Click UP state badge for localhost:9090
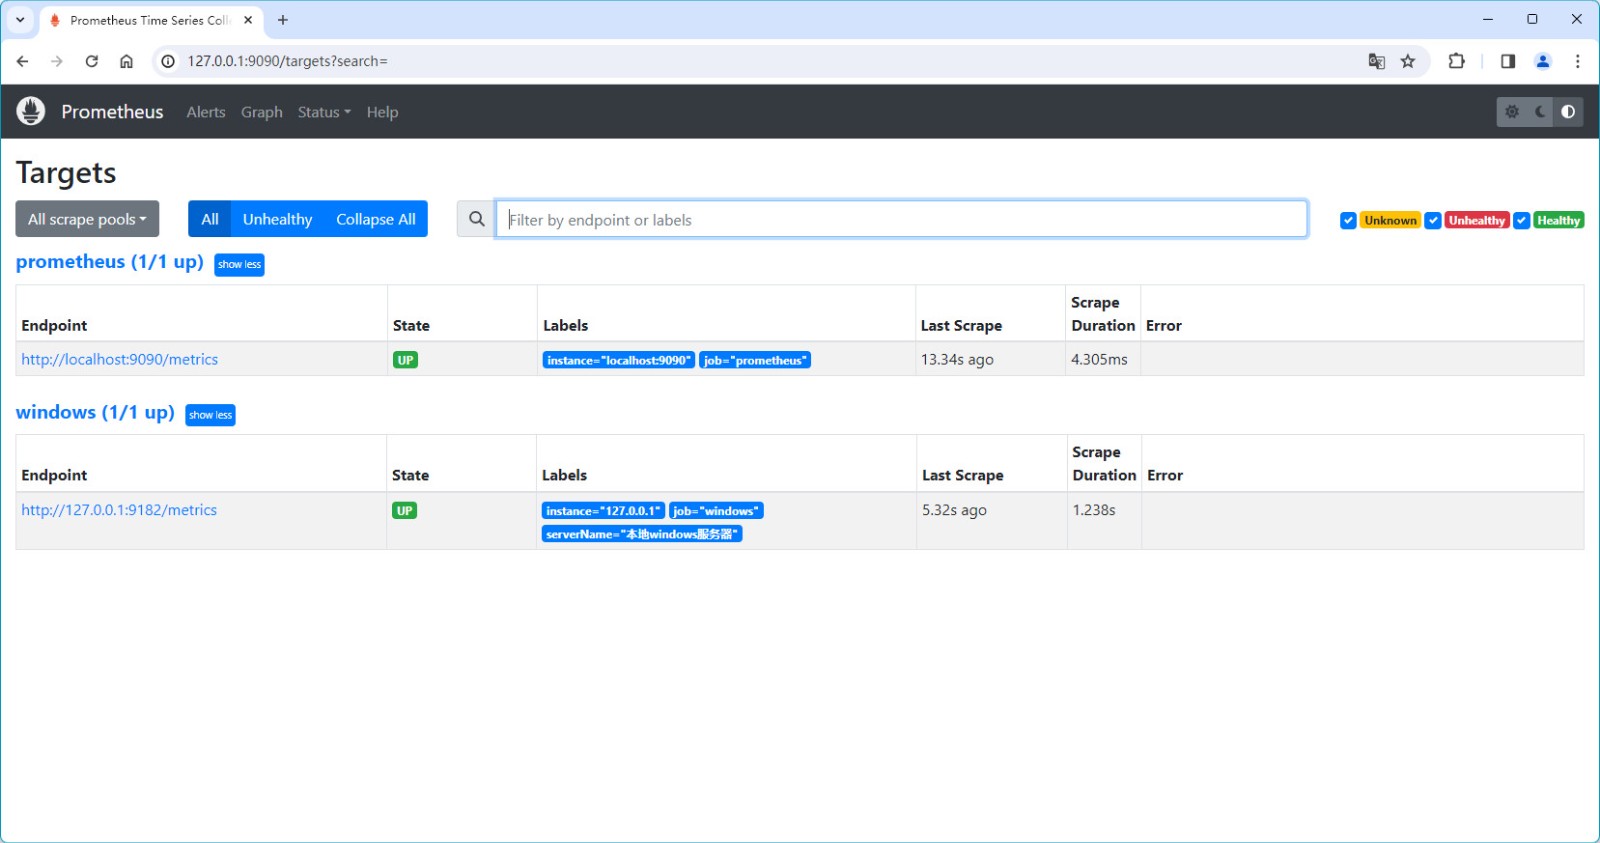 point(405,360)
